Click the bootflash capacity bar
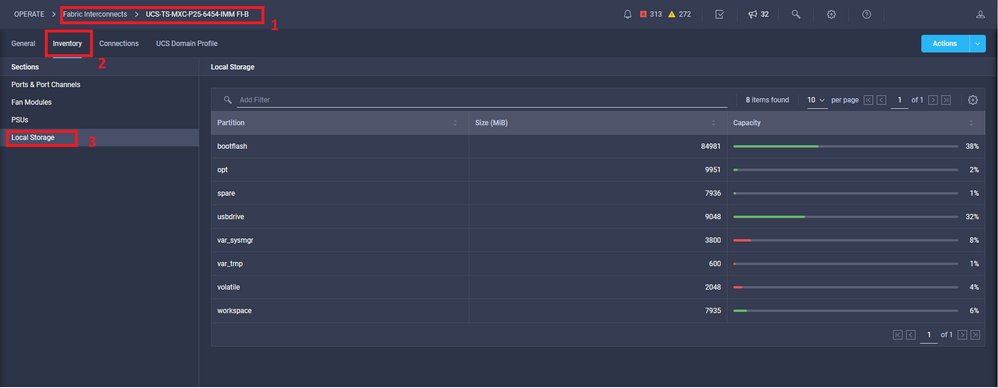 845,146
